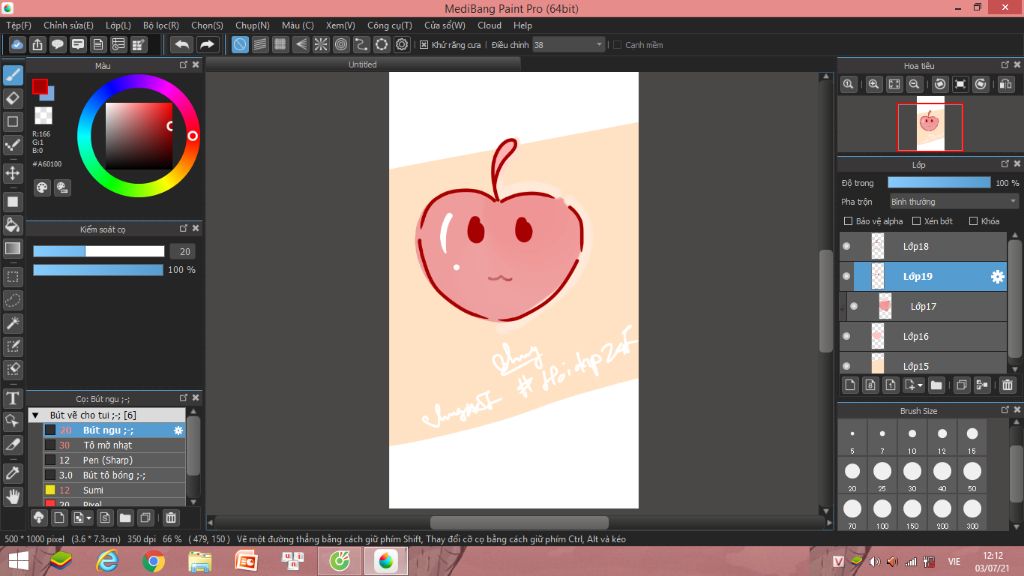The image size is (1024, 576).
Task: Delete brush using trash icon in brush panel
Action: pyautogui.click(x=170, y=518)
